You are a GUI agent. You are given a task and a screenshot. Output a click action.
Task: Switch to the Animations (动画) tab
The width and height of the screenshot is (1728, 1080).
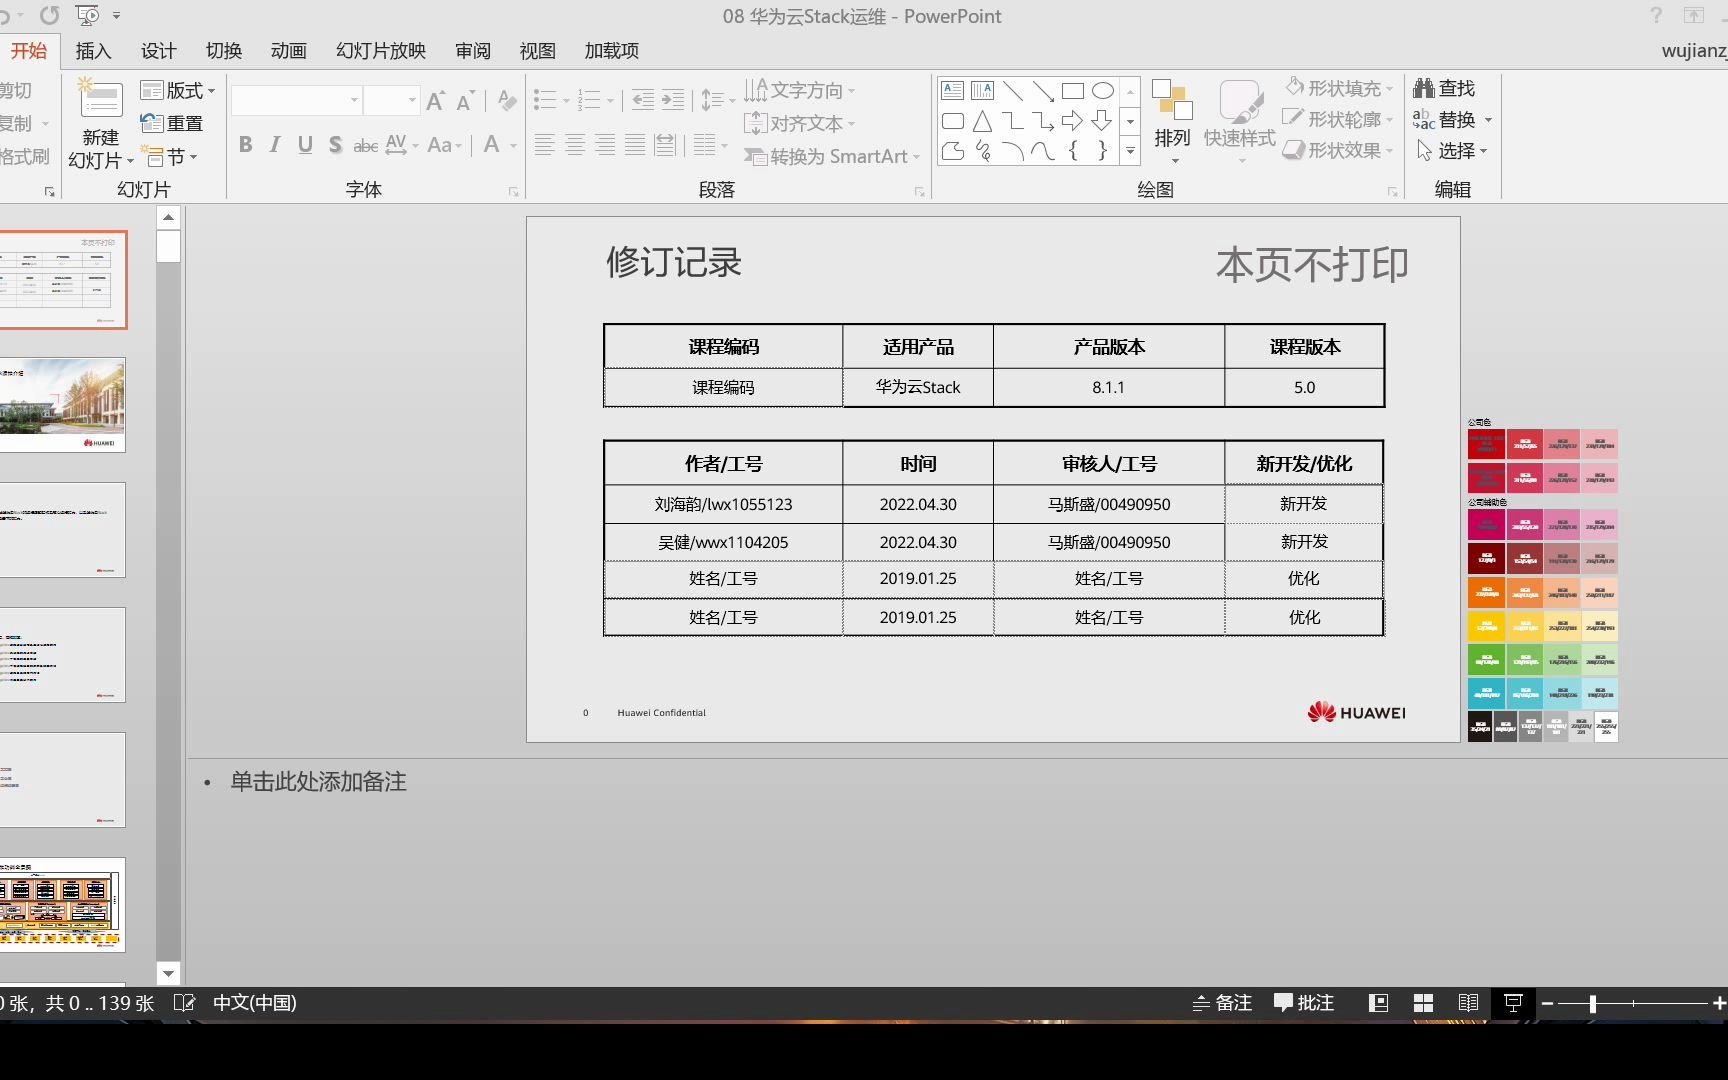pos(288,51)
